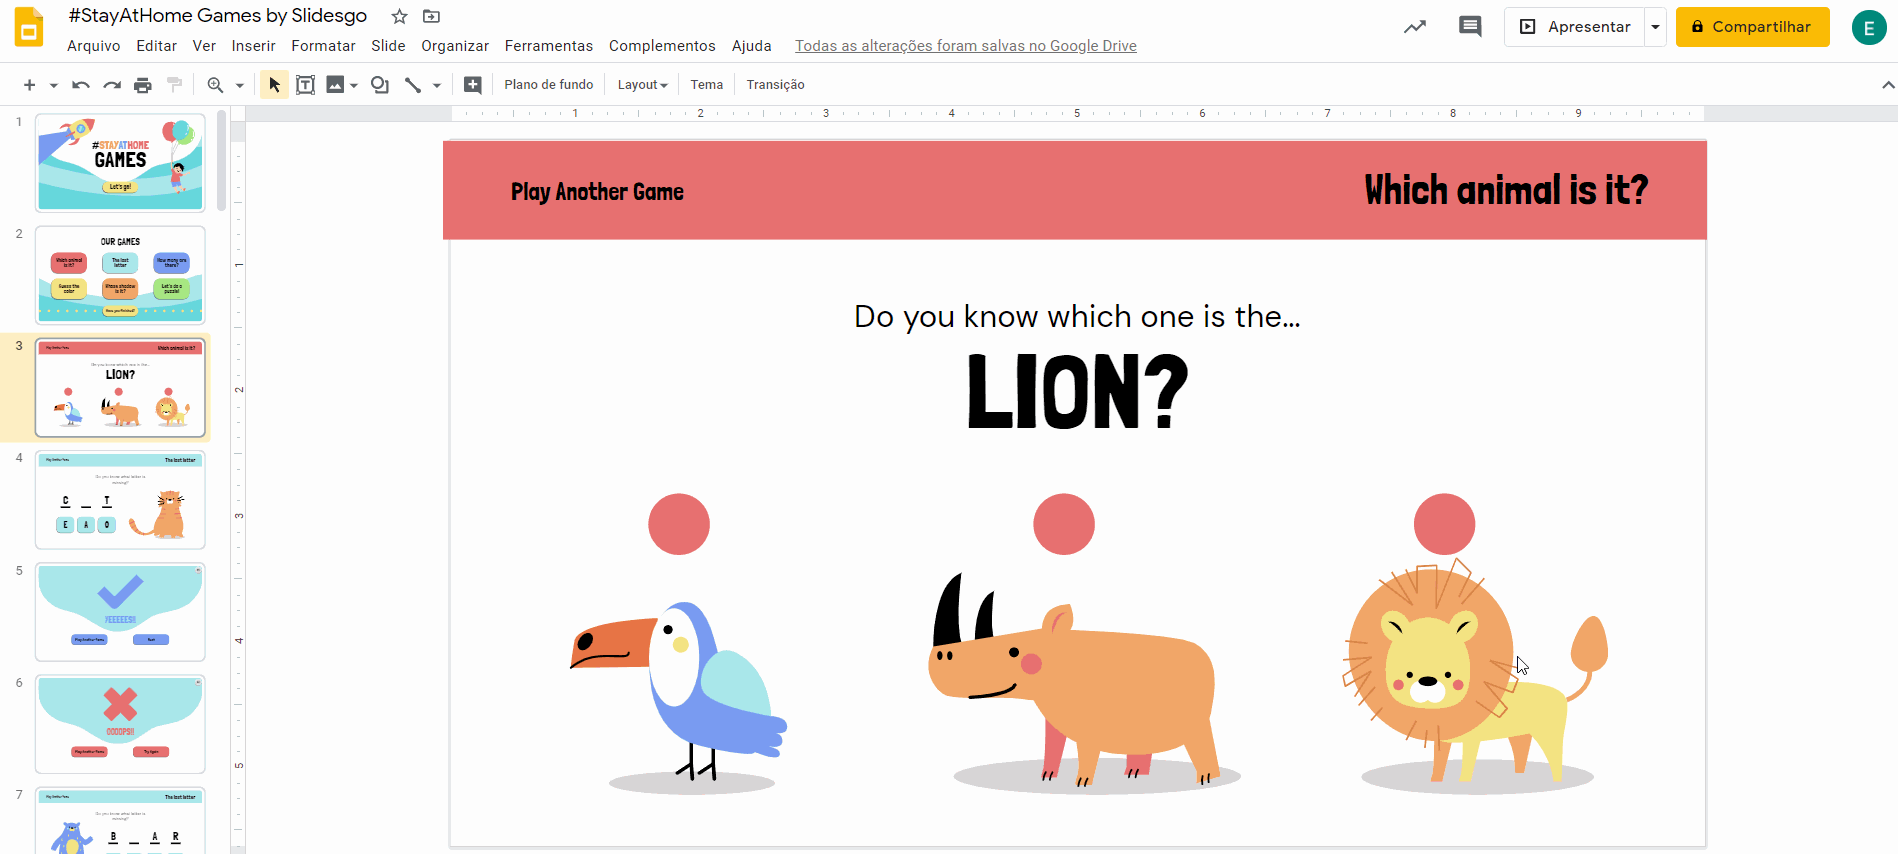
Task: Activate the paint format tool
Action: coord(174,85)
